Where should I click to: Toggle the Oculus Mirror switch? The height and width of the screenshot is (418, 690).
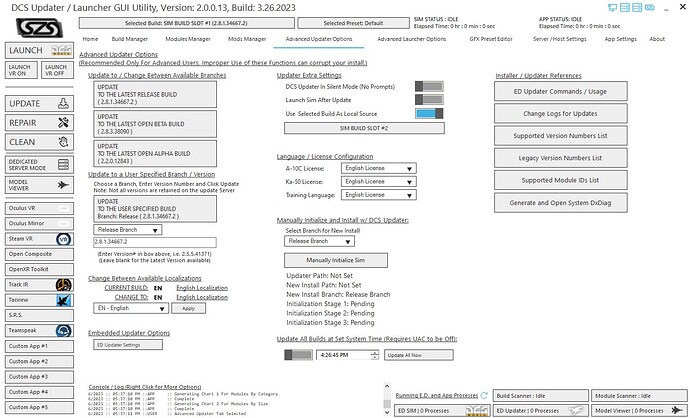coord(63,224)
